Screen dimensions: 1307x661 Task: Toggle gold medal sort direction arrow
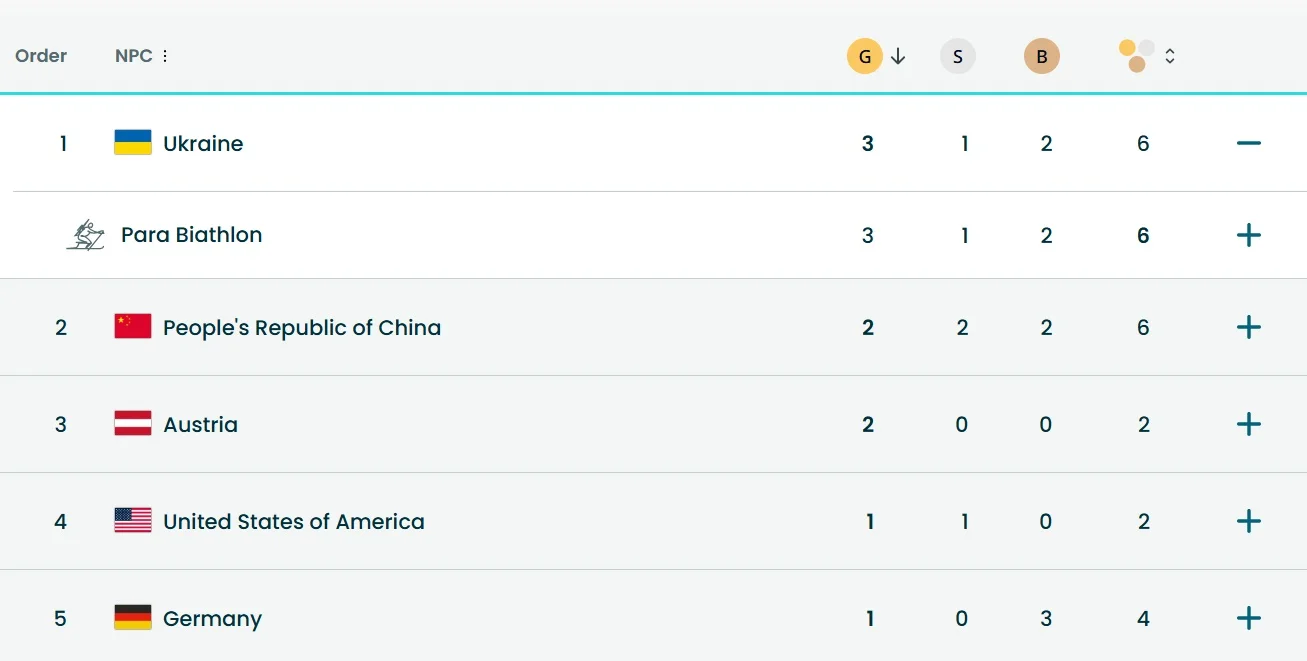click(898, 56)
